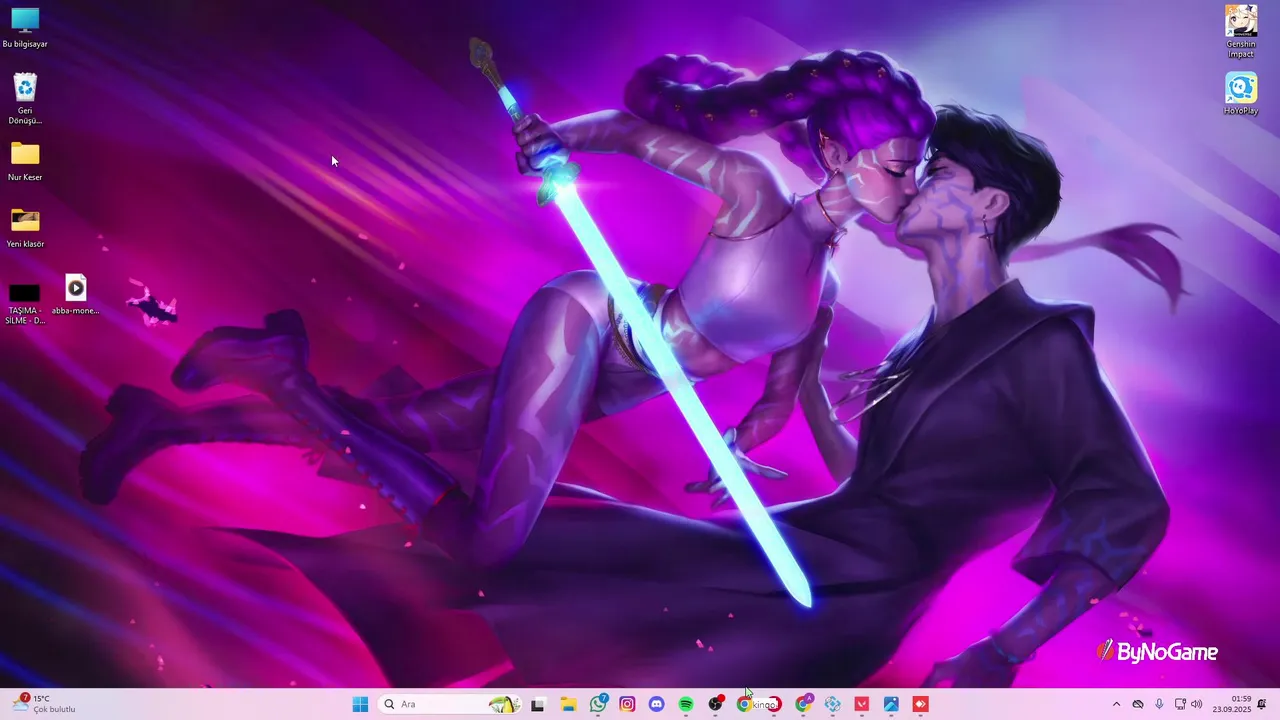This screenshot has width=1280, height=720.
Task: Open the volume speaker tray icon
Action: pos(1197,704)
